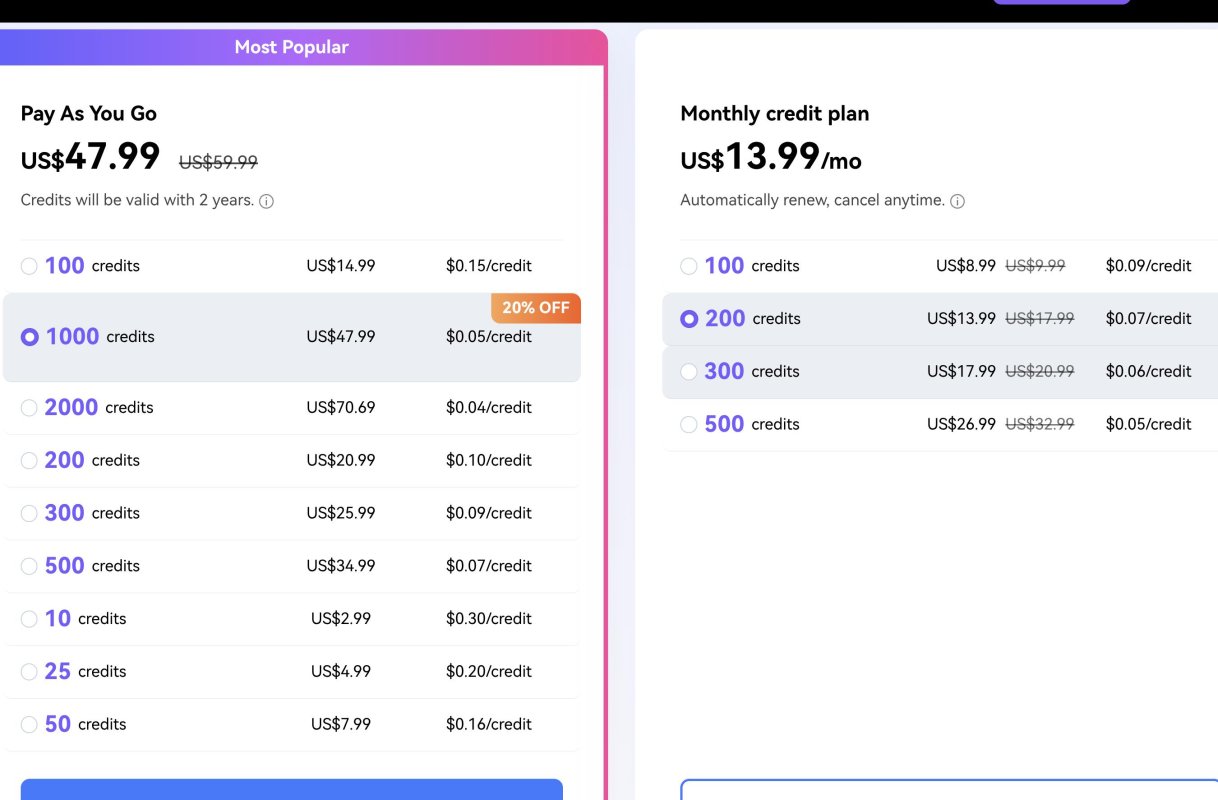Click the 'Most Popular' banner

click(291, 46)
